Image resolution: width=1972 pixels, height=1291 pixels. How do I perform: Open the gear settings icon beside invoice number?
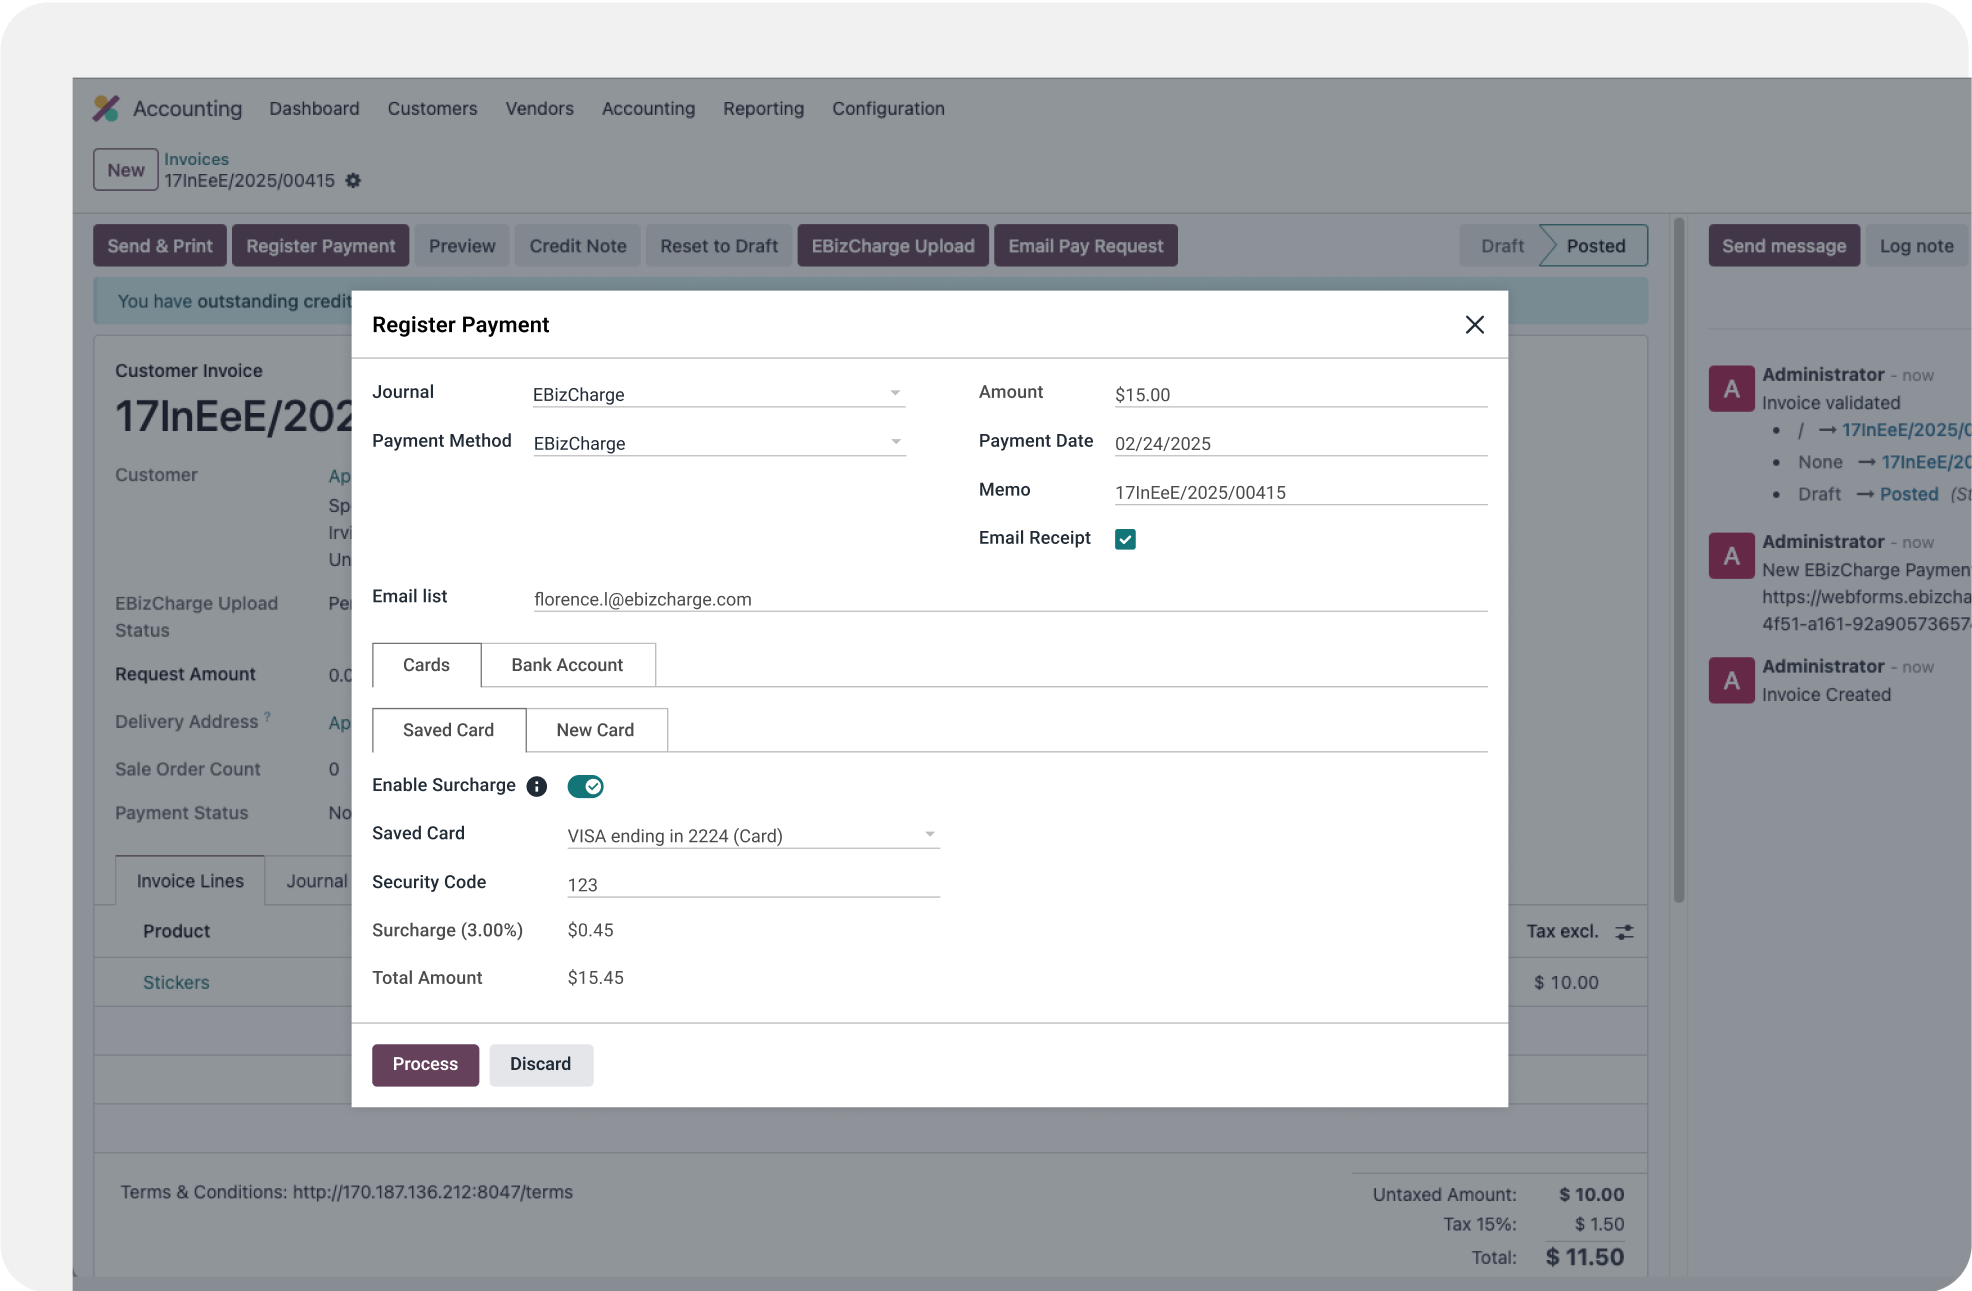pyautogui.click(x=353, y=181)
